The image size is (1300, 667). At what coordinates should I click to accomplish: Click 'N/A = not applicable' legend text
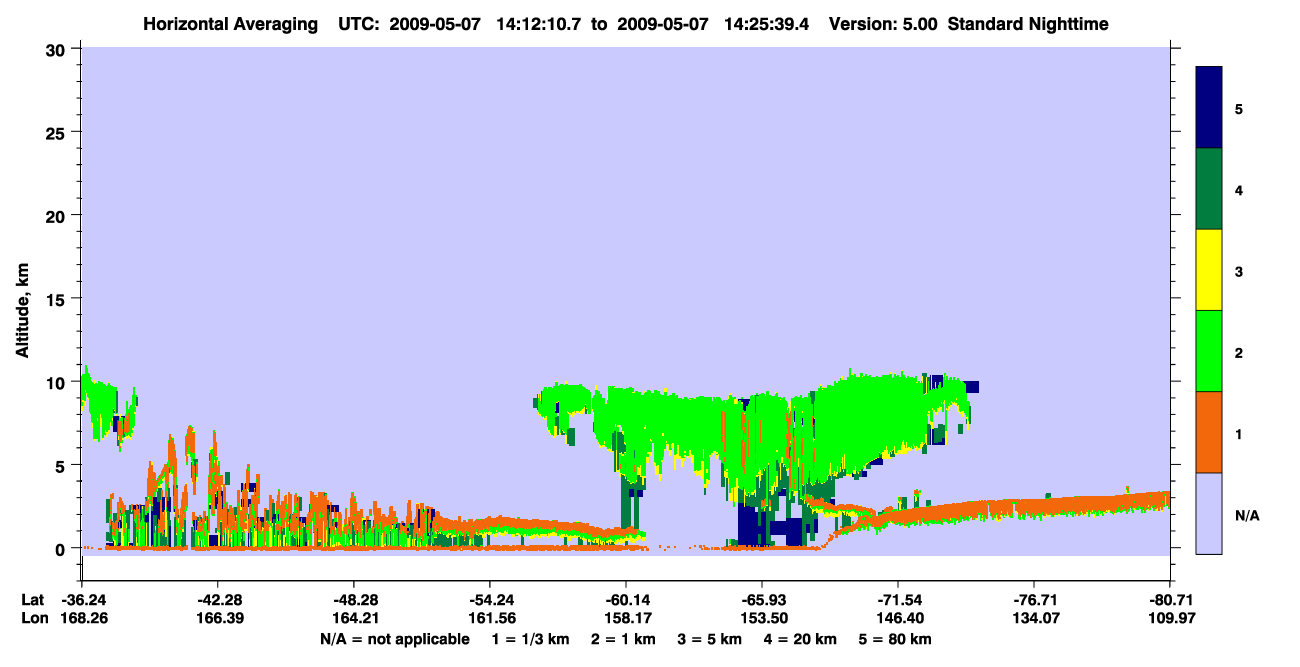394,638
